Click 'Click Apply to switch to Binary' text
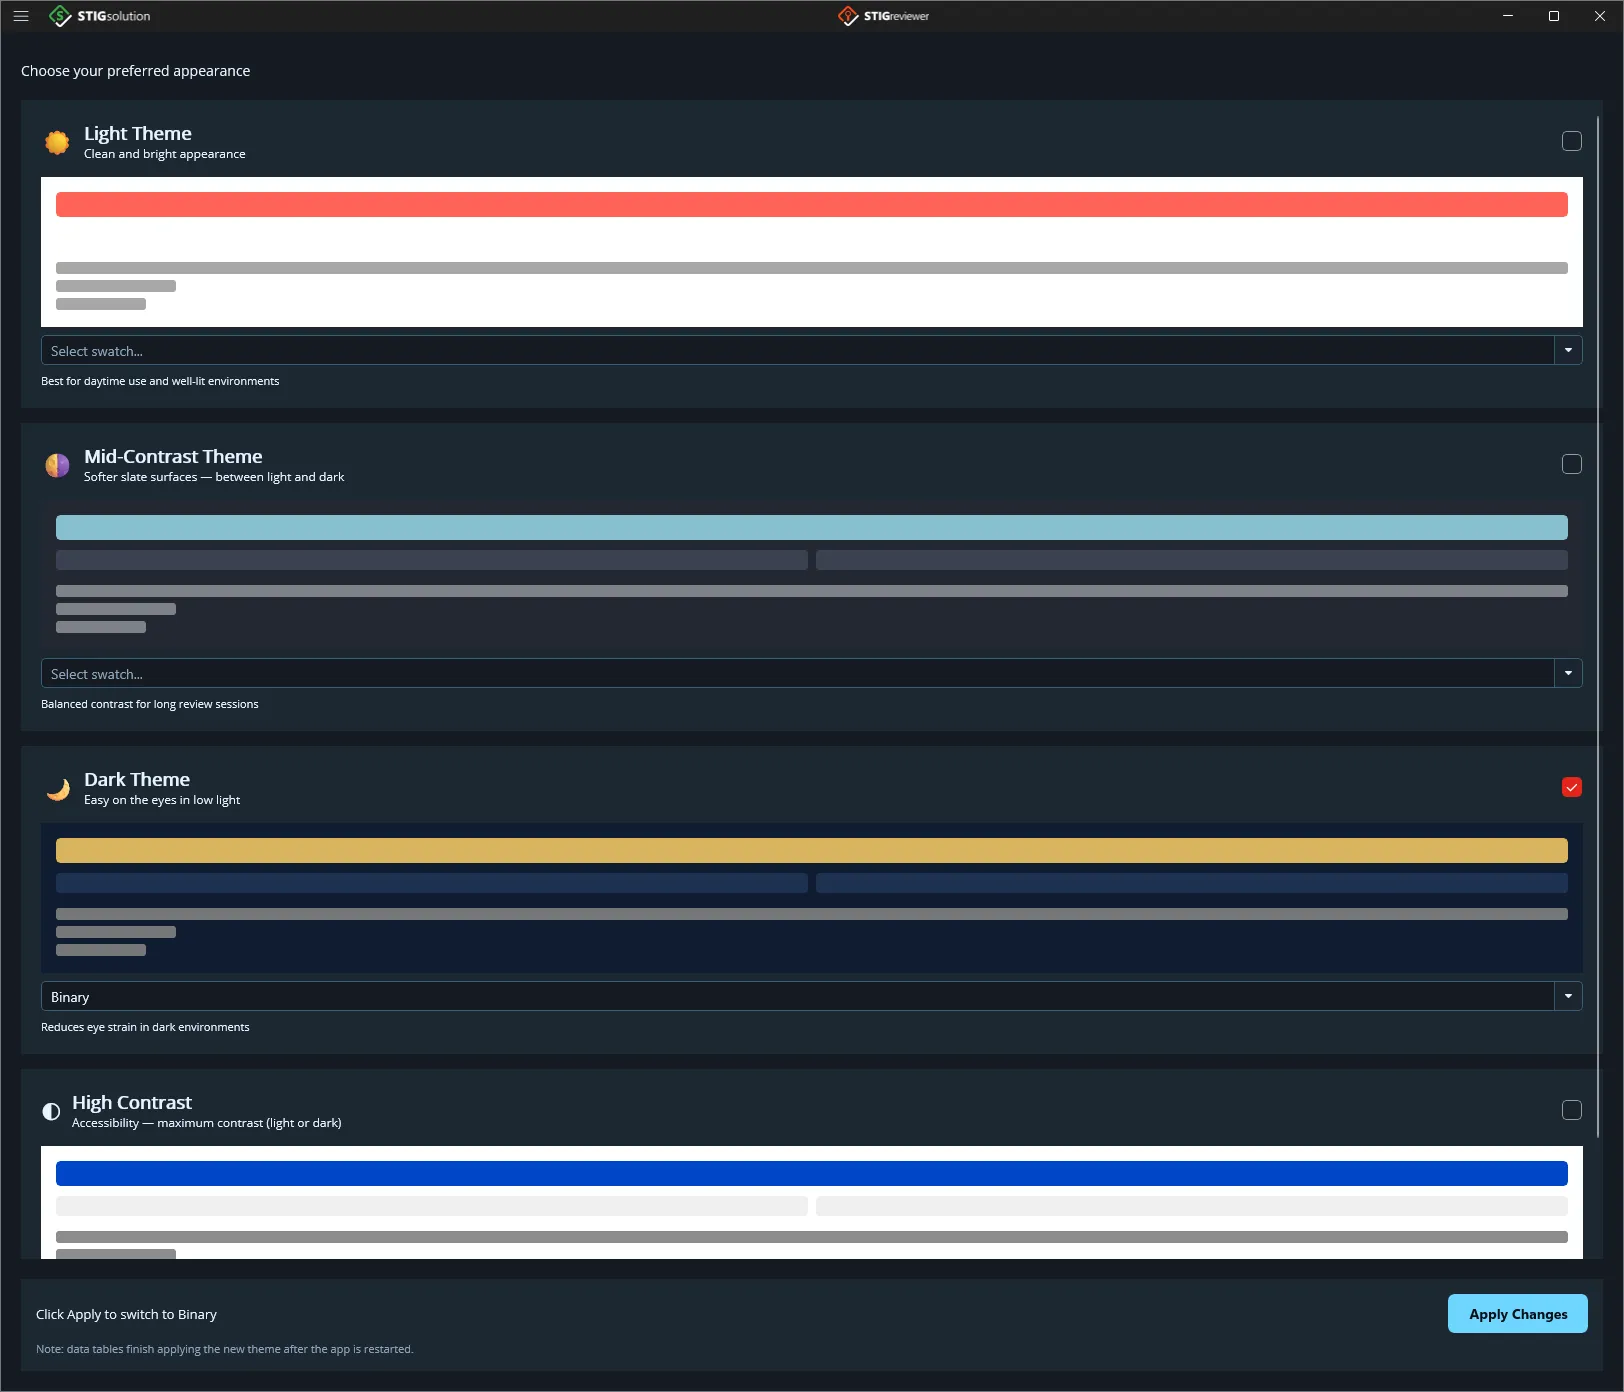The image size is (1624, 1392). pos(126,1314)
